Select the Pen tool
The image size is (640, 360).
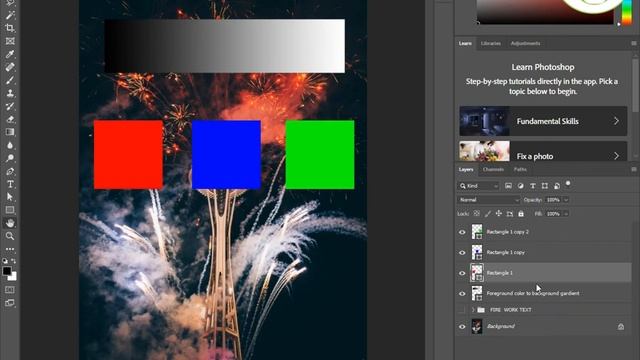point(10,171)
